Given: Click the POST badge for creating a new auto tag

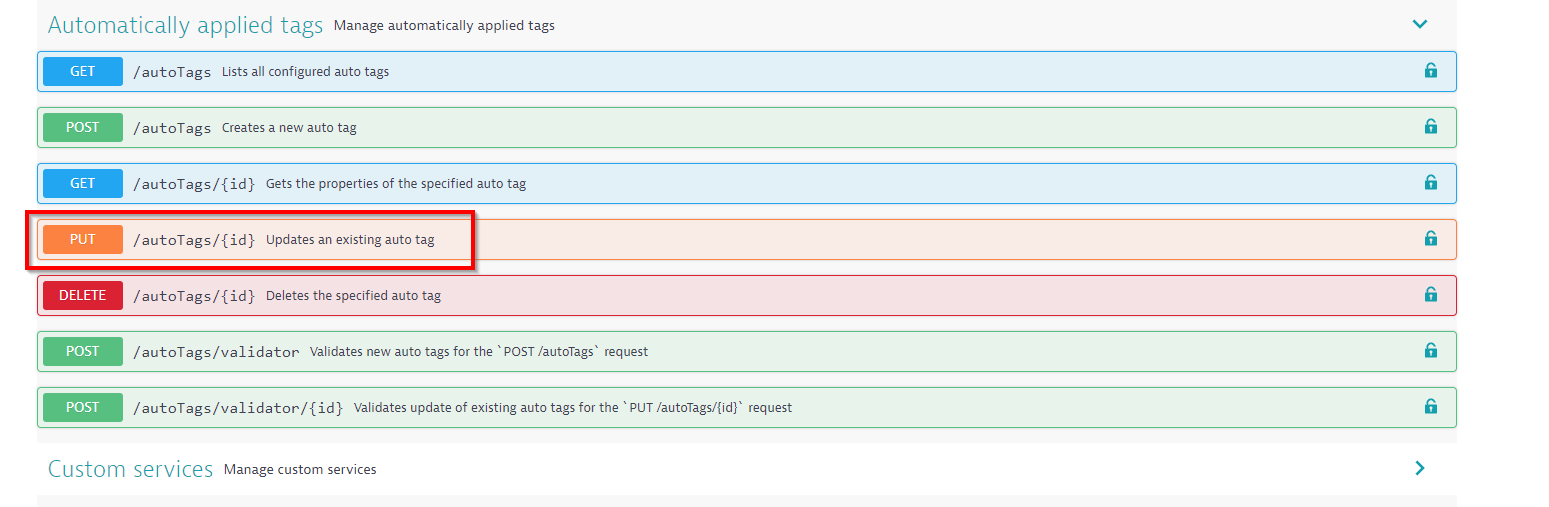Looking at the screenshot, I should (x=83, y=128).
